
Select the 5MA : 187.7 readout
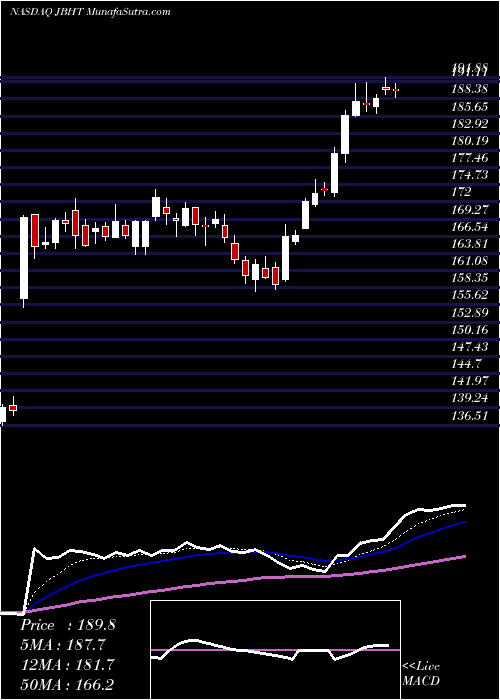click(62, 645)
